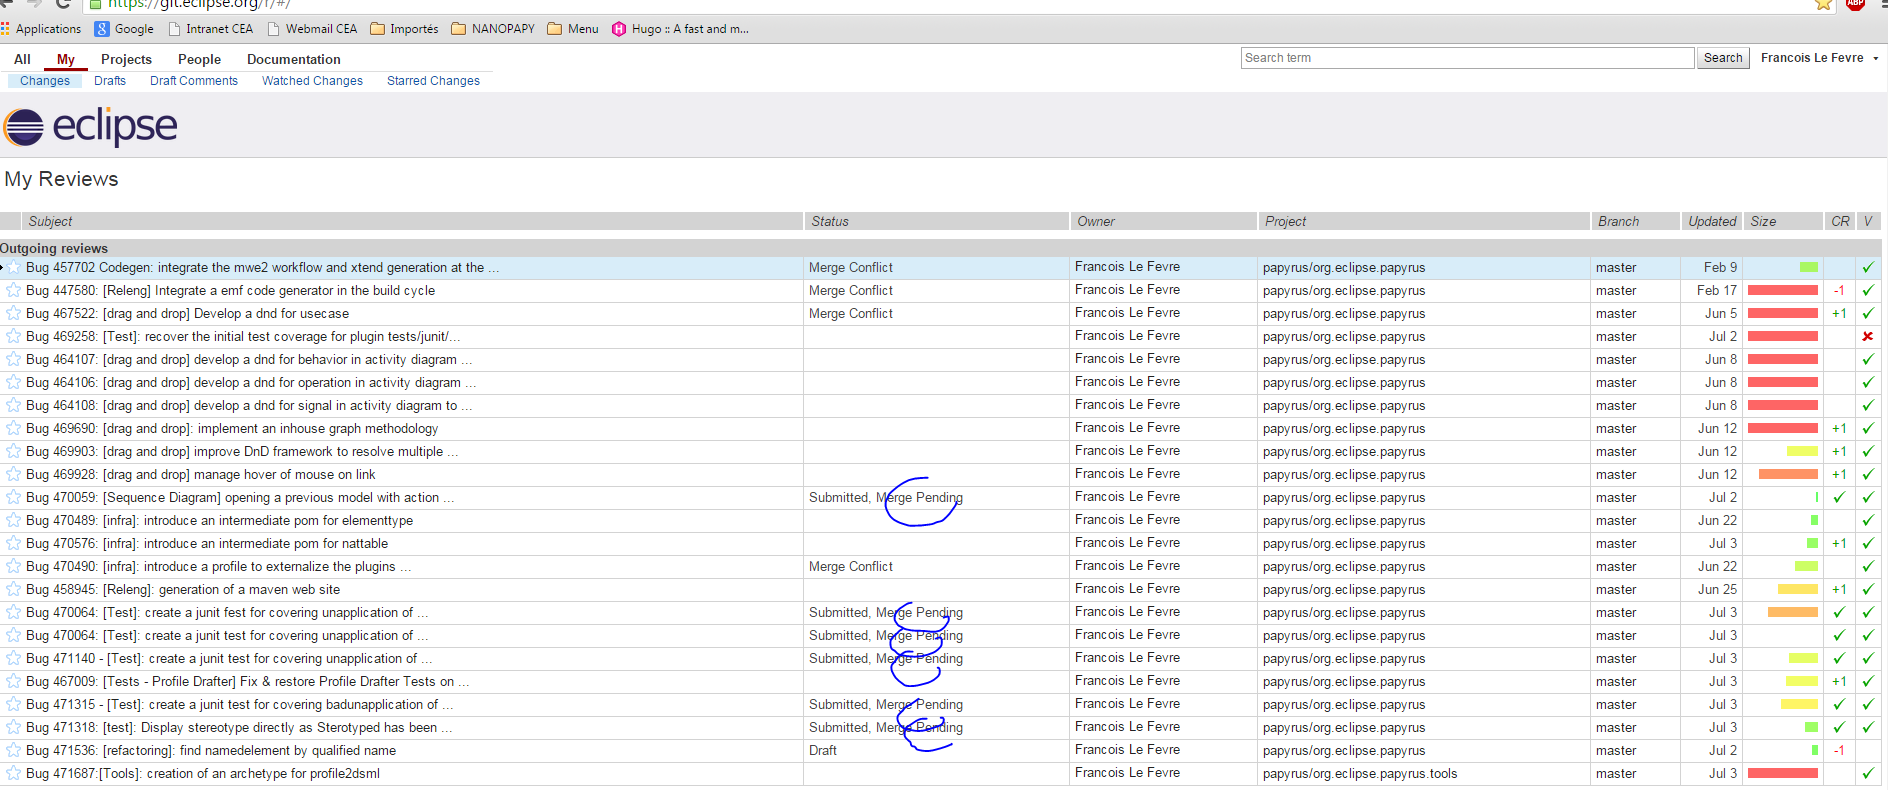Open the Google bookmark
This screenshot has height=790, width=1888.
pyautogui.click(x=124, y=29)
